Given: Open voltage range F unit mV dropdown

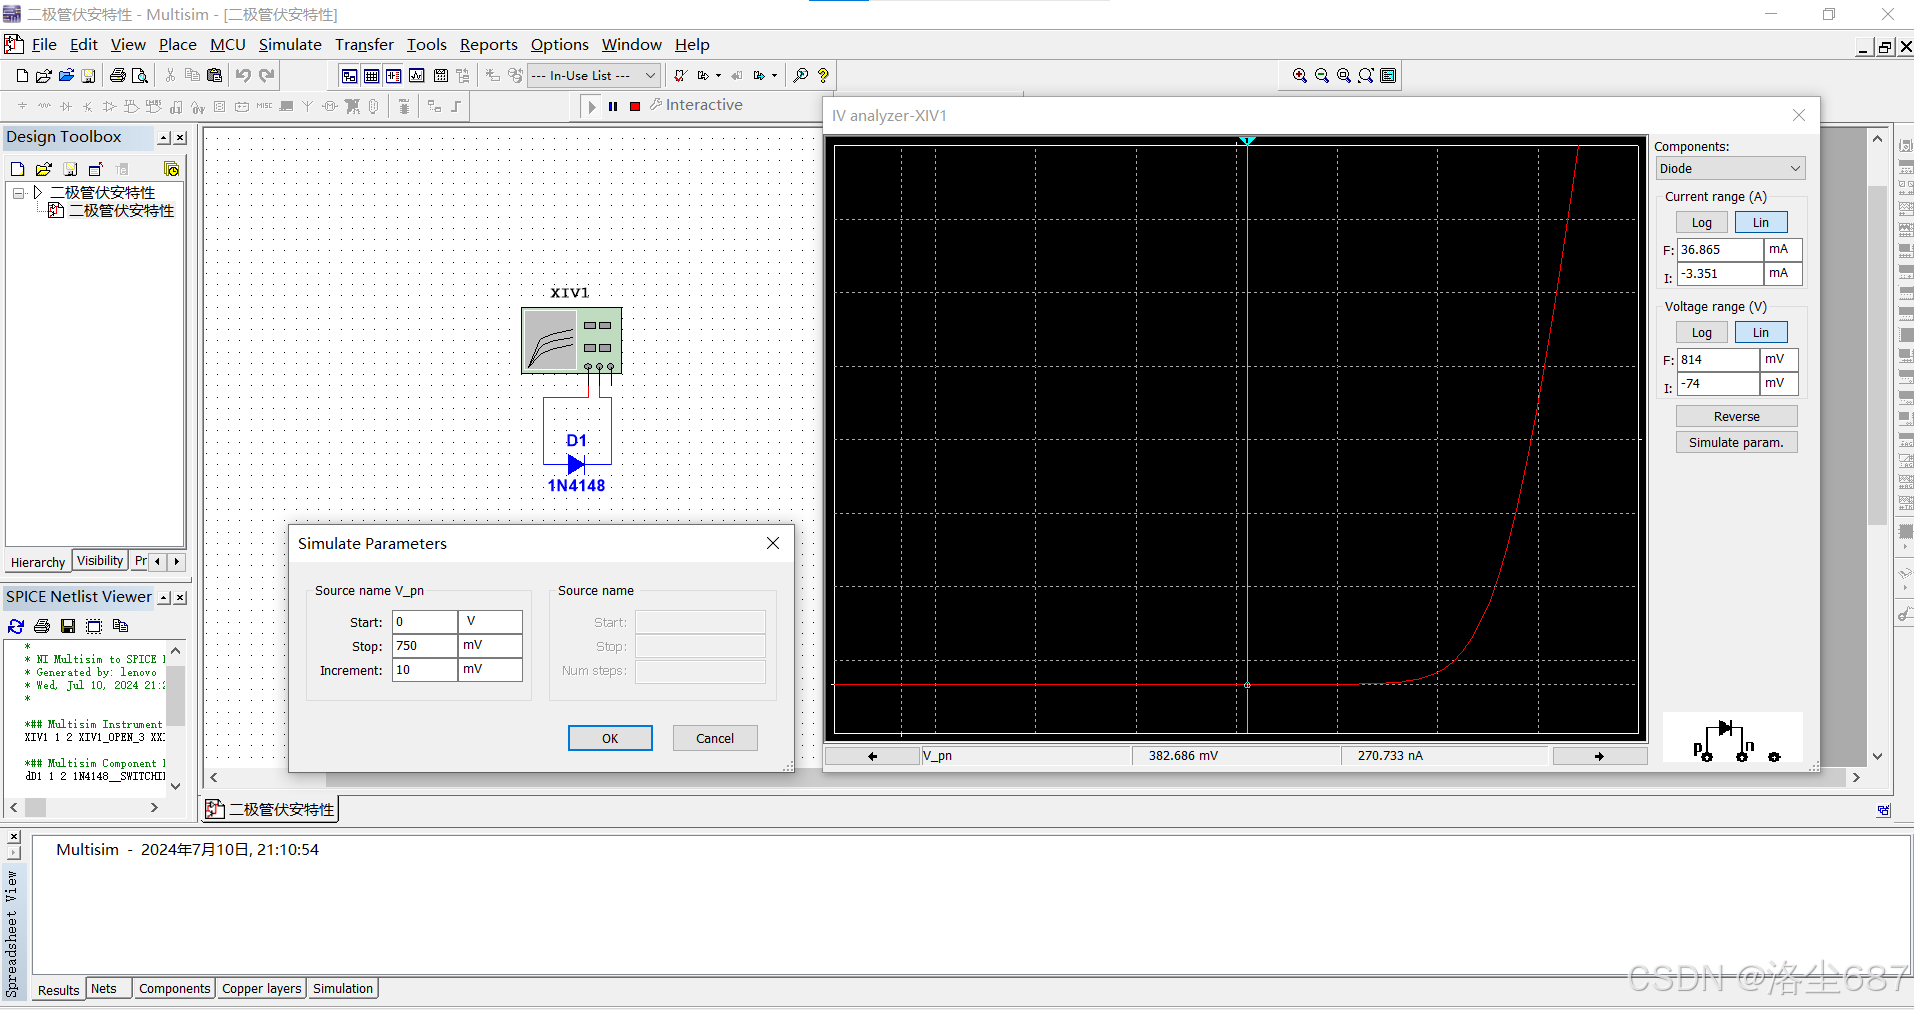Looking at the screenshot, I should click(x=1779, y=360).
